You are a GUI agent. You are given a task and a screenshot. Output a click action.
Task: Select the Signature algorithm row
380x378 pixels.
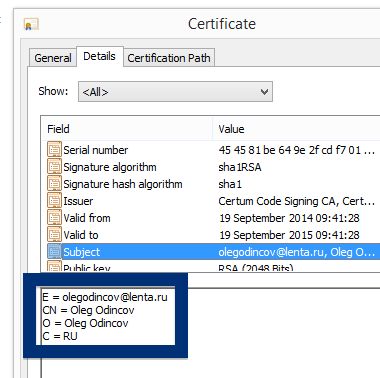click(x=211, y=167)
